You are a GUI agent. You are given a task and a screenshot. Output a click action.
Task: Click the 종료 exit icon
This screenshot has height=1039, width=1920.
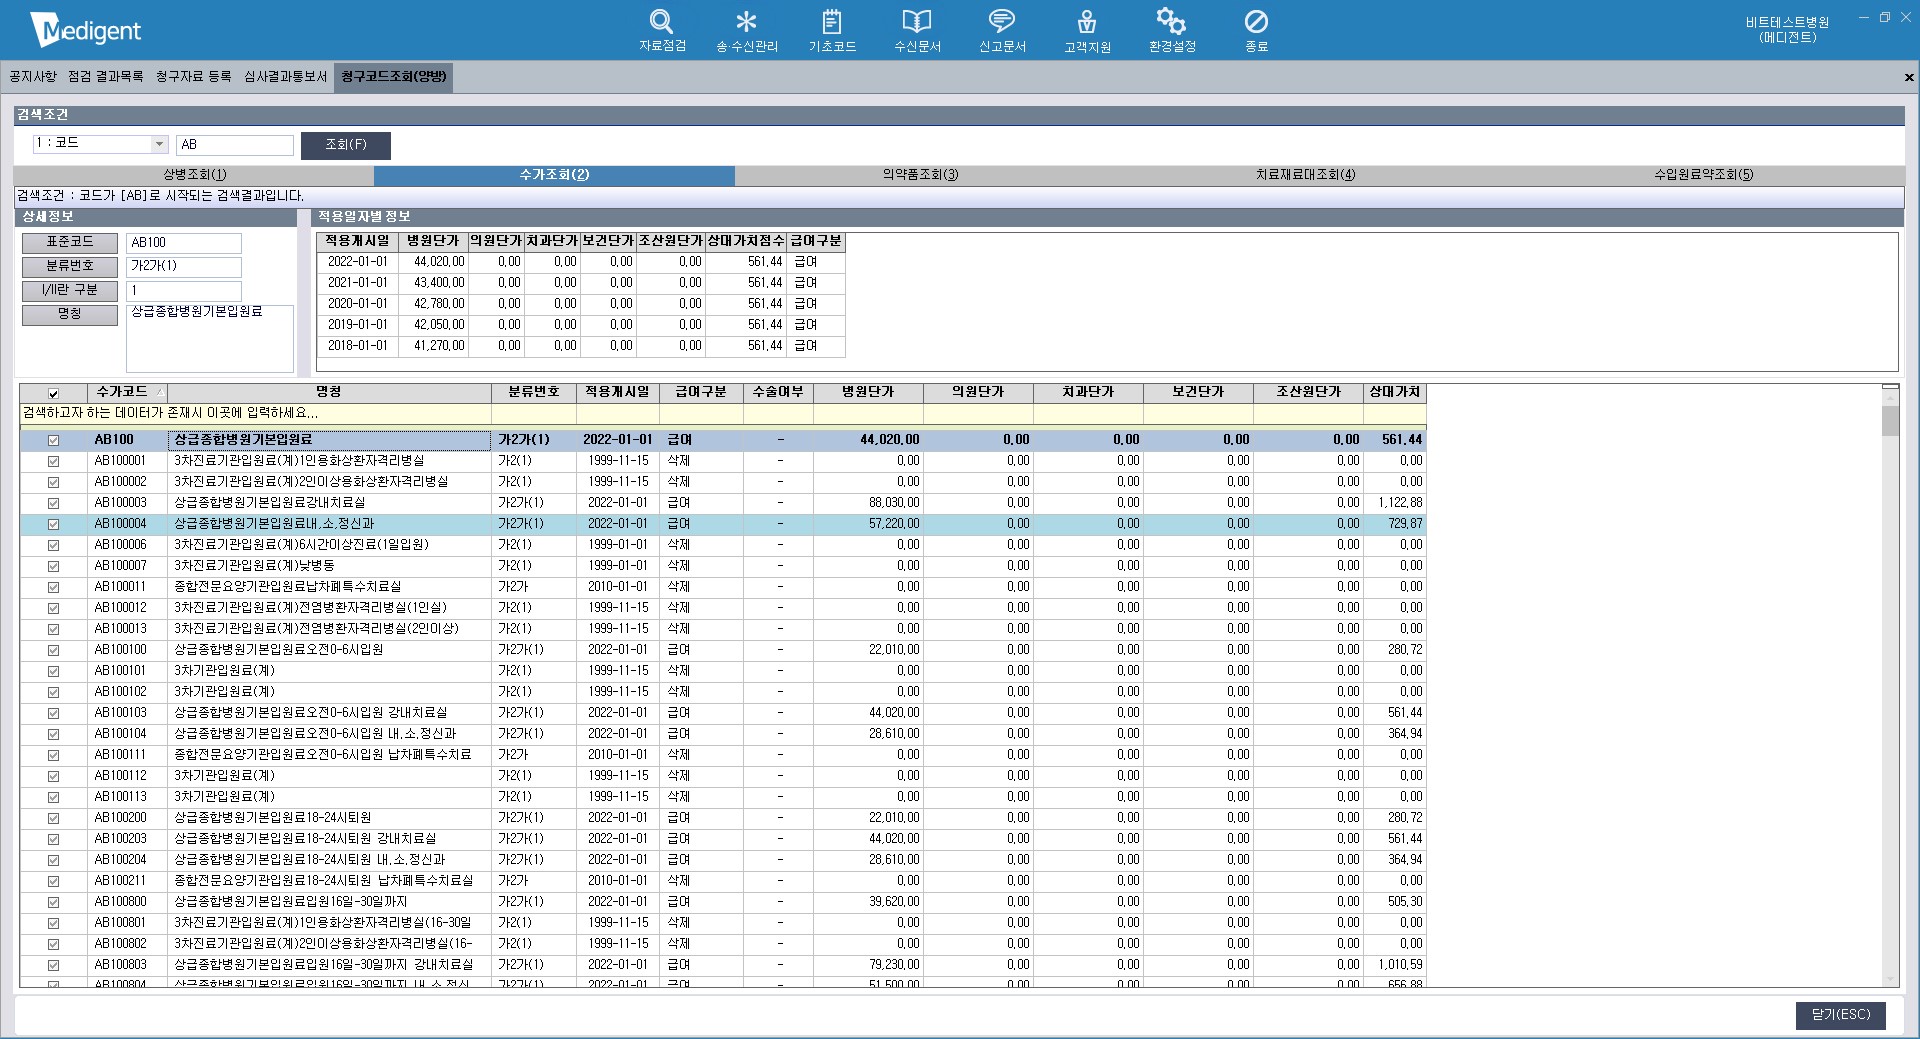pos(1256,31)
